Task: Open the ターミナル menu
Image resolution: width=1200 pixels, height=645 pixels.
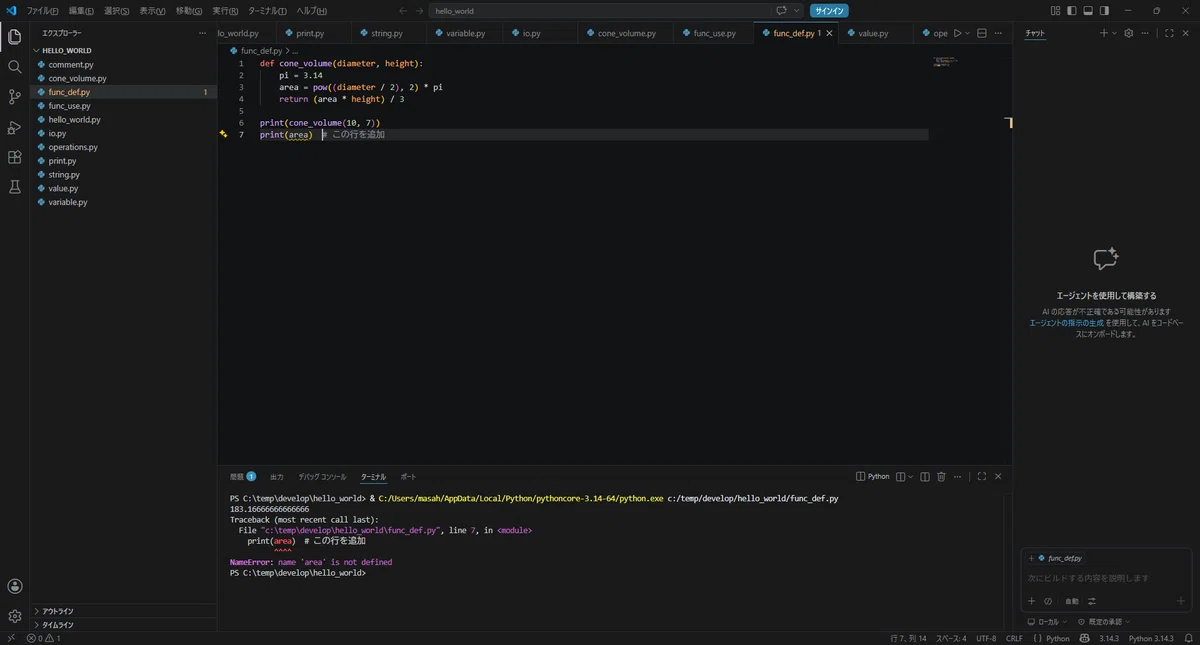Action: (267, 11)
